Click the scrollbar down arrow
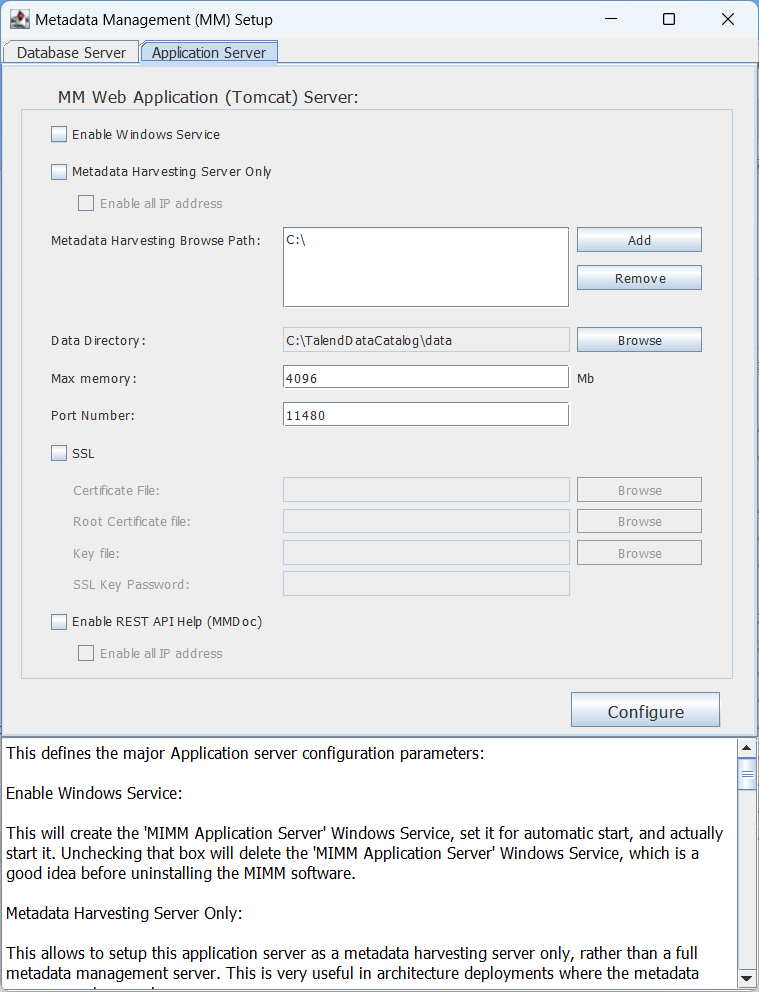 tap(746, 979)
